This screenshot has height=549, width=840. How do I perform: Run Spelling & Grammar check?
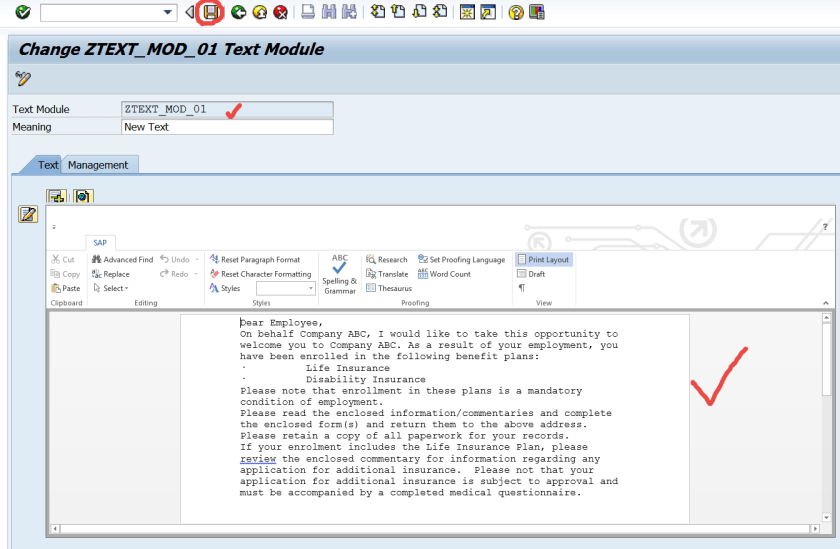[340, 274]
